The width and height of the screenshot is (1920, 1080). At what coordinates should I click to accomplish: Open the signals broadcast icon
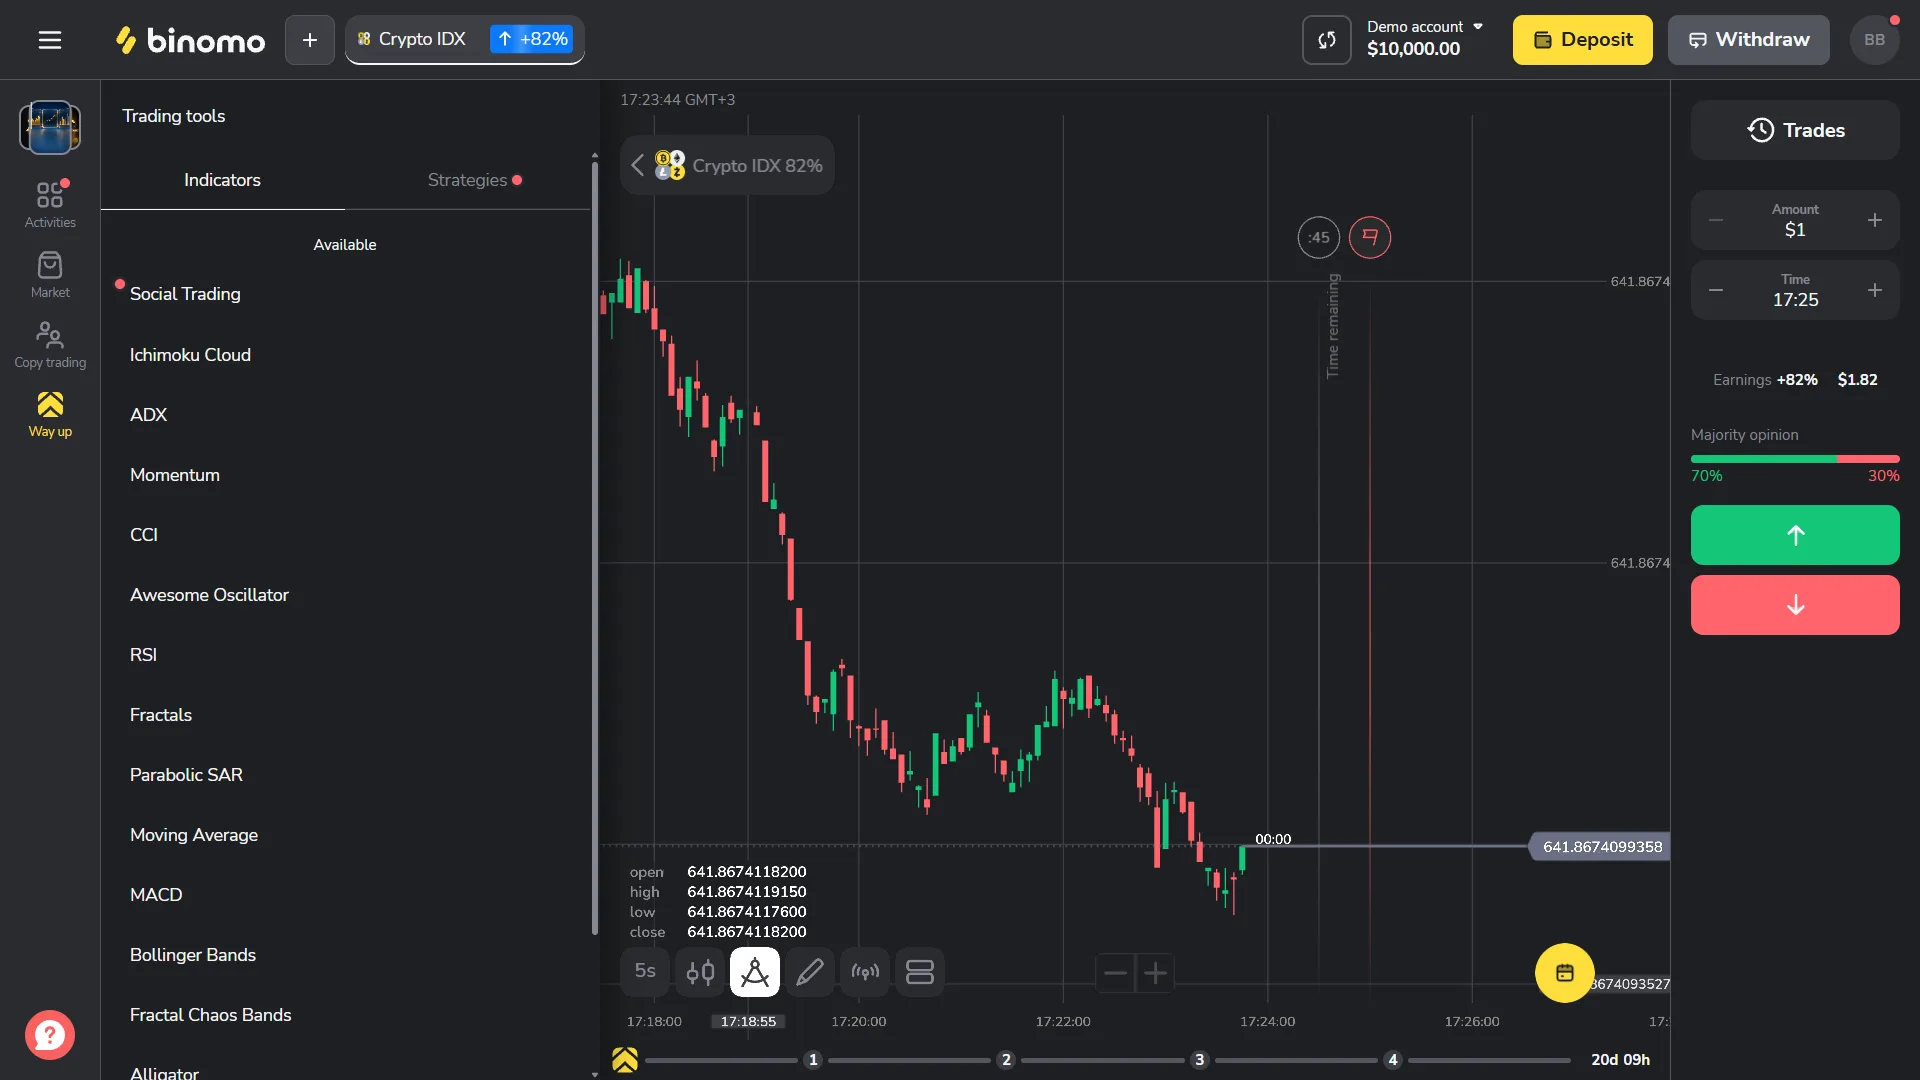coord(865,972)
